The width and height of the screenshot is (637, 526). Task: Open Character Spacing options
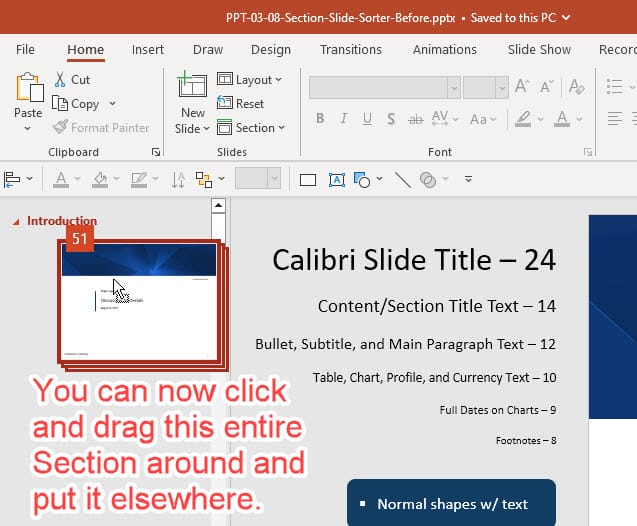click(x=444, y=119)
